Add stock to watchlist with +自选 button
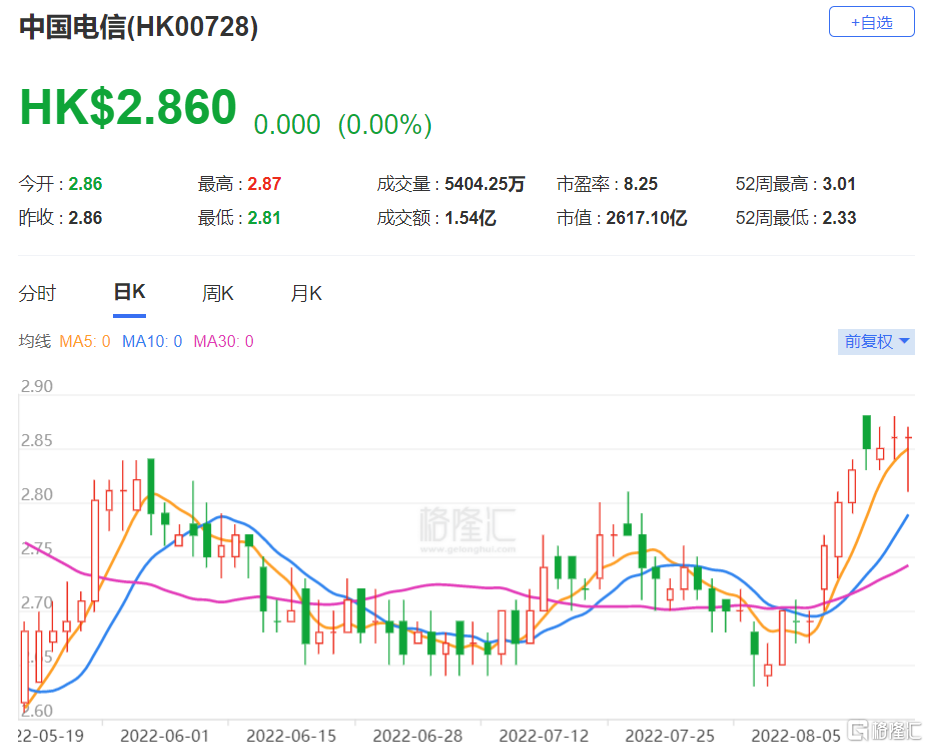This screenshot has height=748, width=929. pos(871,23)
